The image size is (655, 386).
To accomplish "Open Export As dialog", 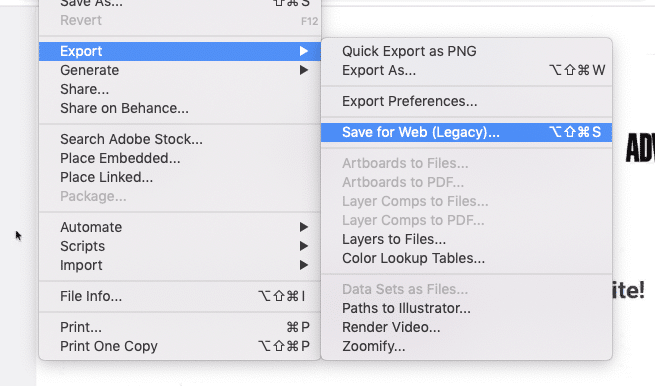I will pos(466,71).
